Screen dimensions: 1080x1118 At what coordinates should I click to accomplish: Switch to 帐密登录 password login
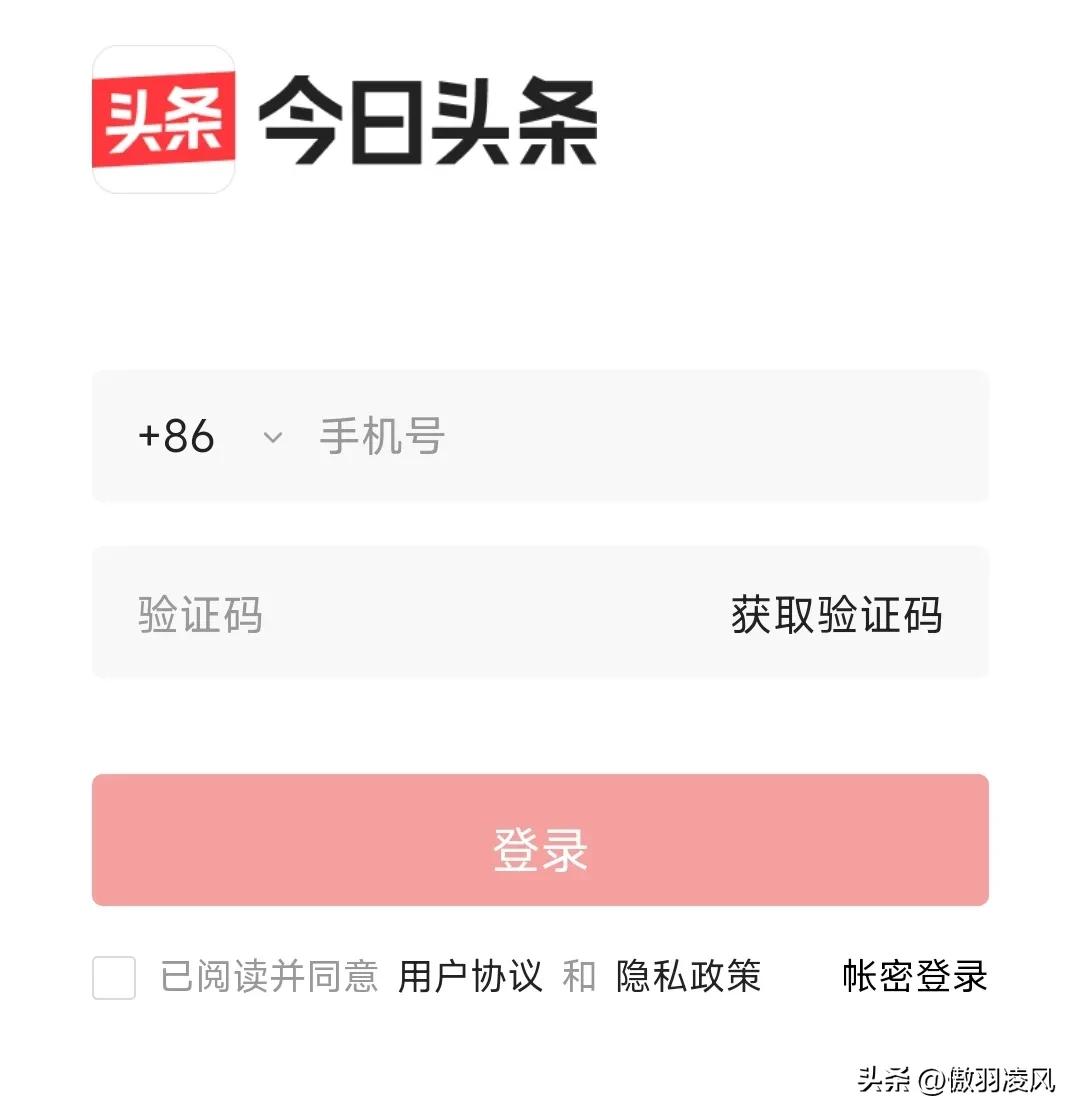coord(915,977)
